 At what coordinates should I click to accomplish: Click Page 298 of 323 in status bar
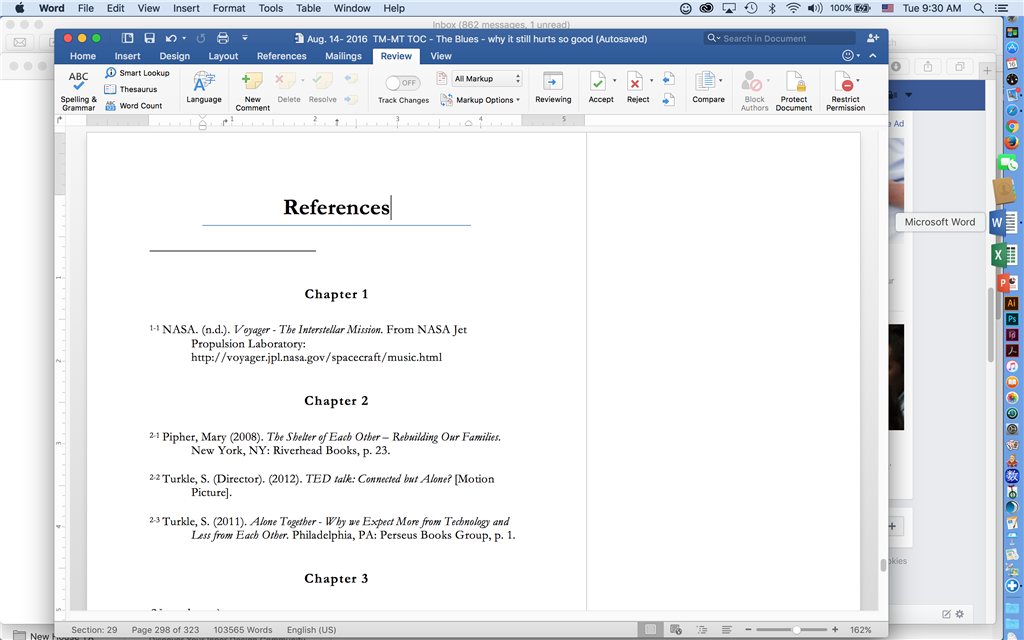click(165, 630)
